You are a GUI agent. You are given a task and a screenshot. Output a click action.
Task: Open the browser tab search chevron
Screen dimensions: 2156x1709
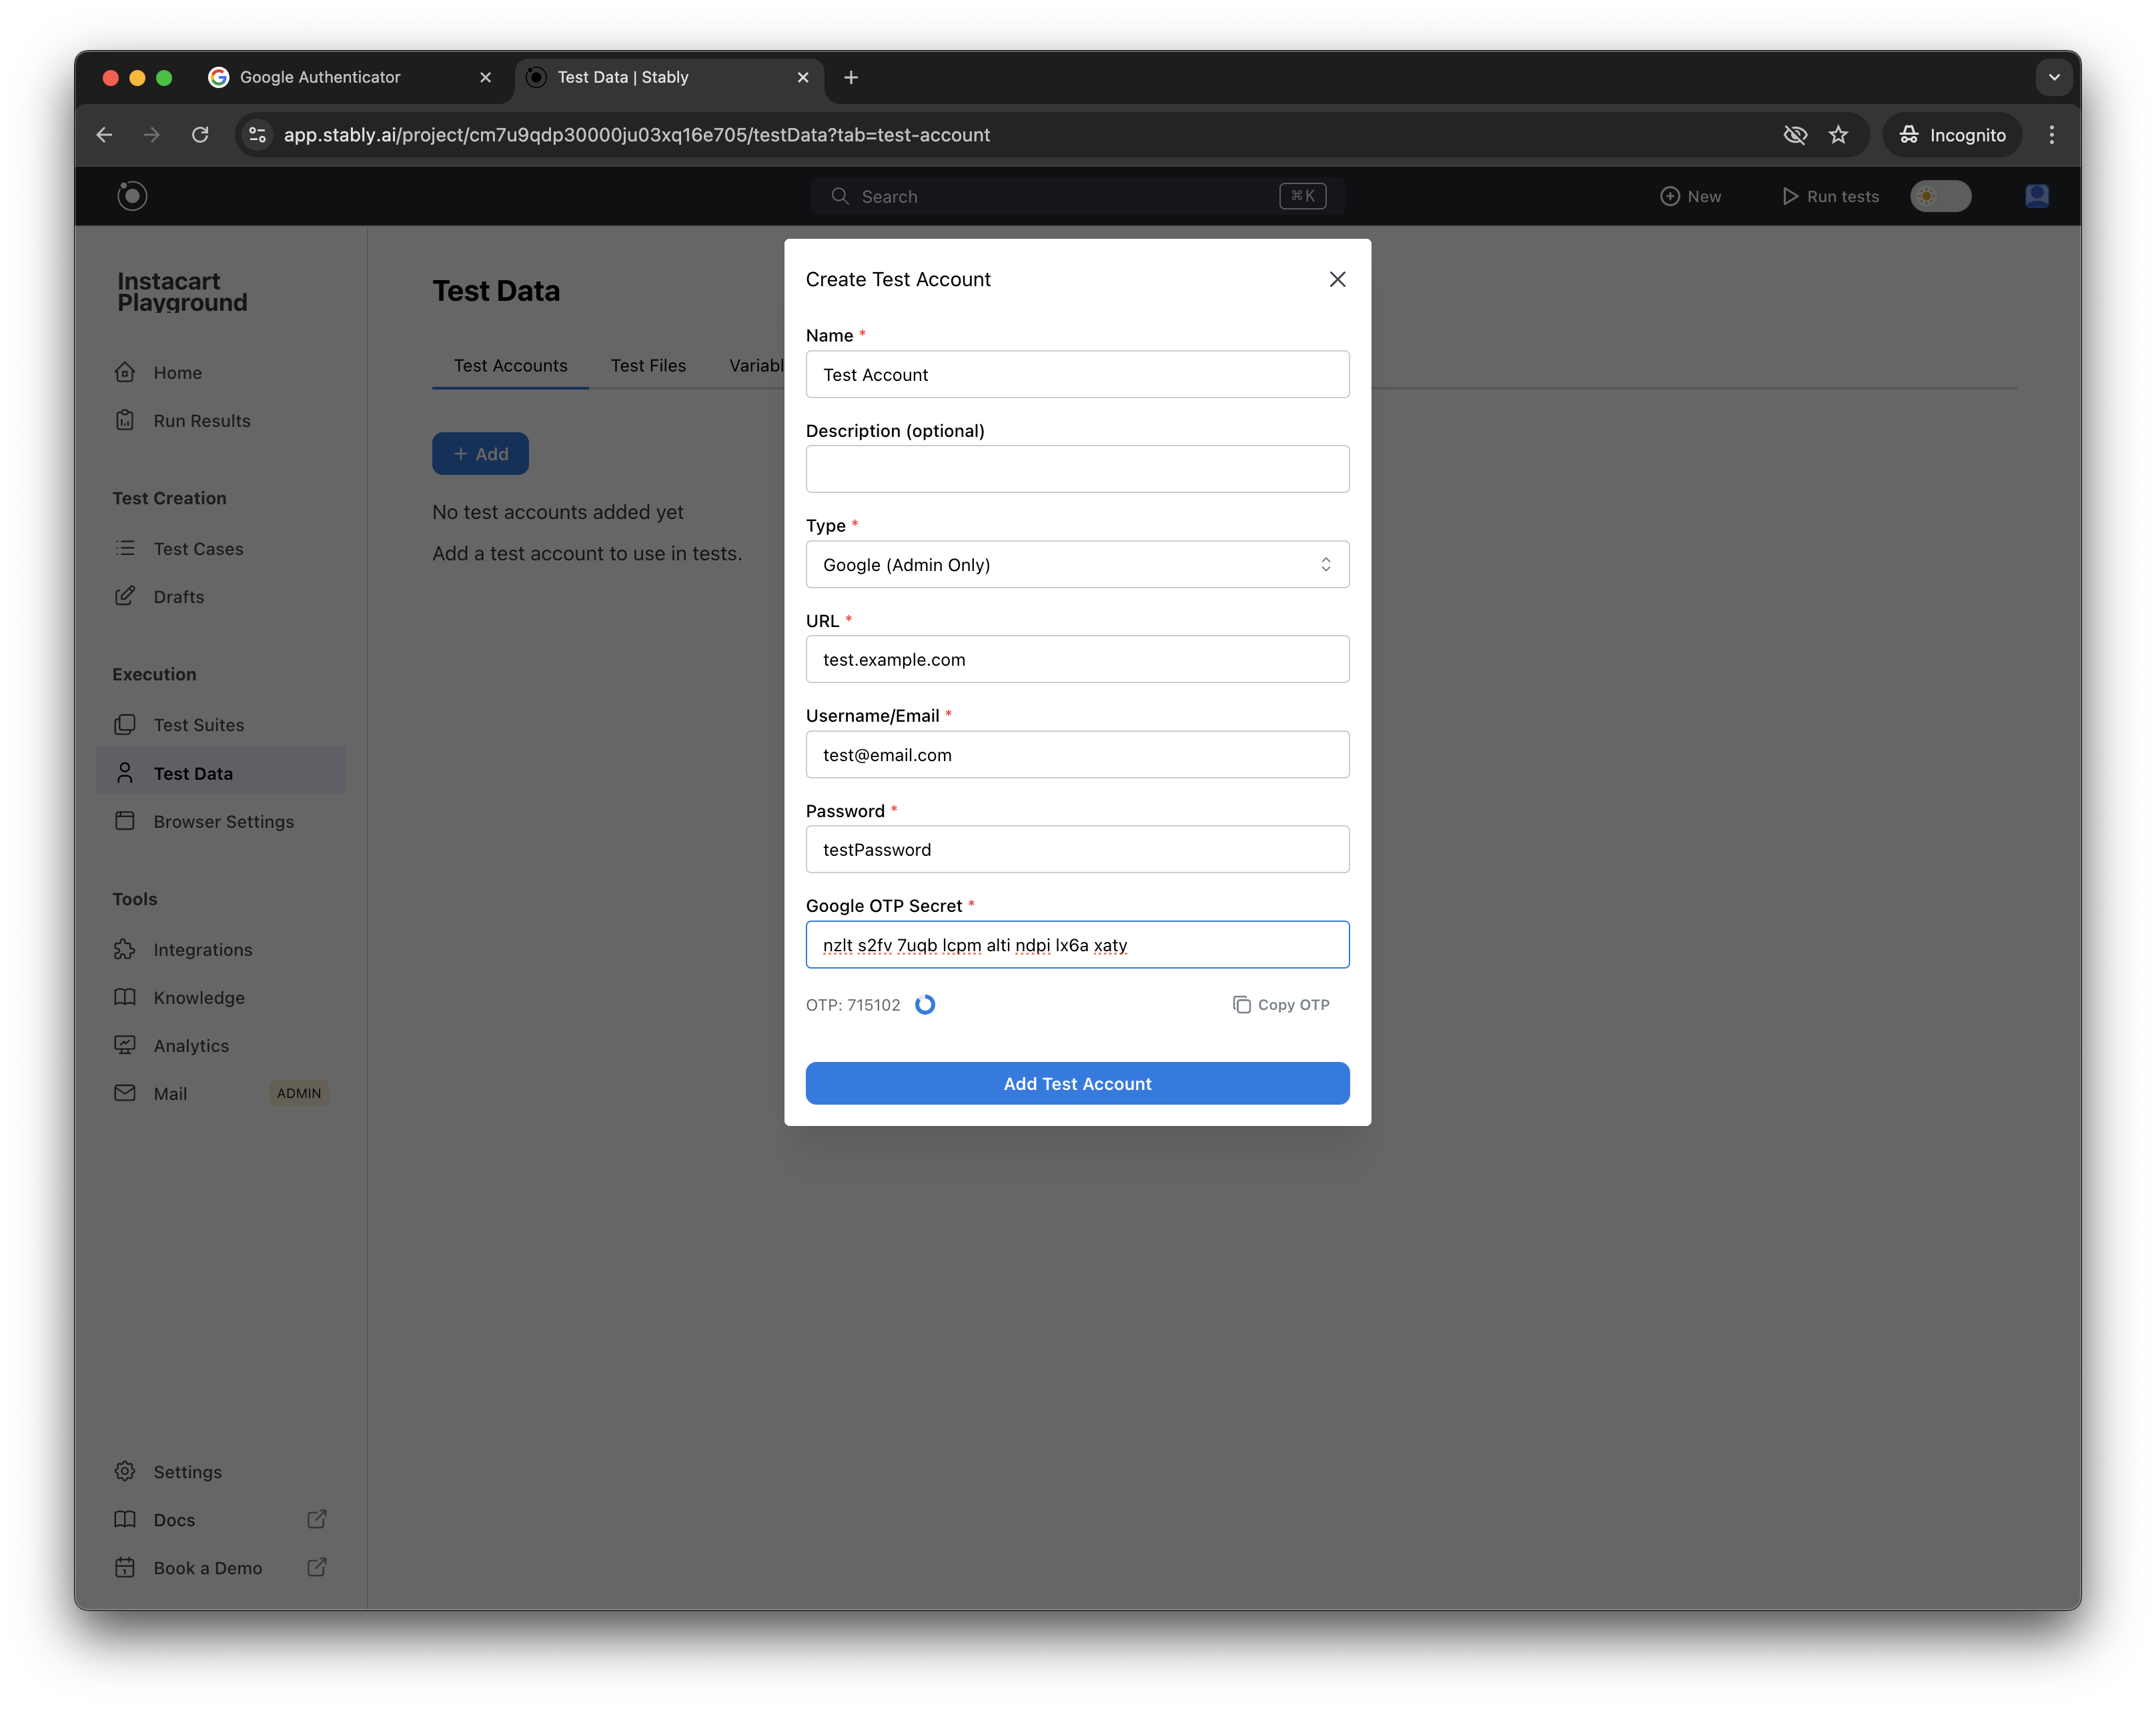2054,77
